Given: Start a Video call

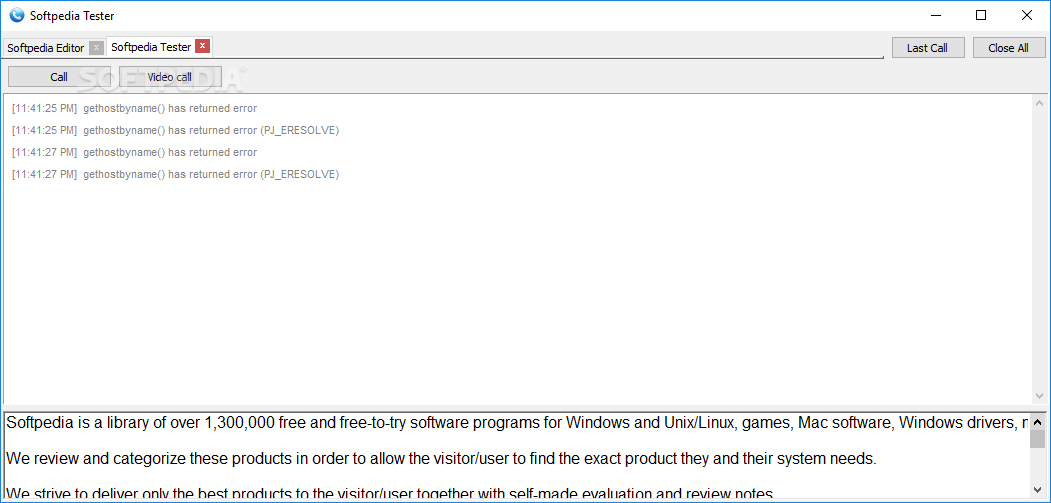Looking at the screenshot, I should (170, 77).
